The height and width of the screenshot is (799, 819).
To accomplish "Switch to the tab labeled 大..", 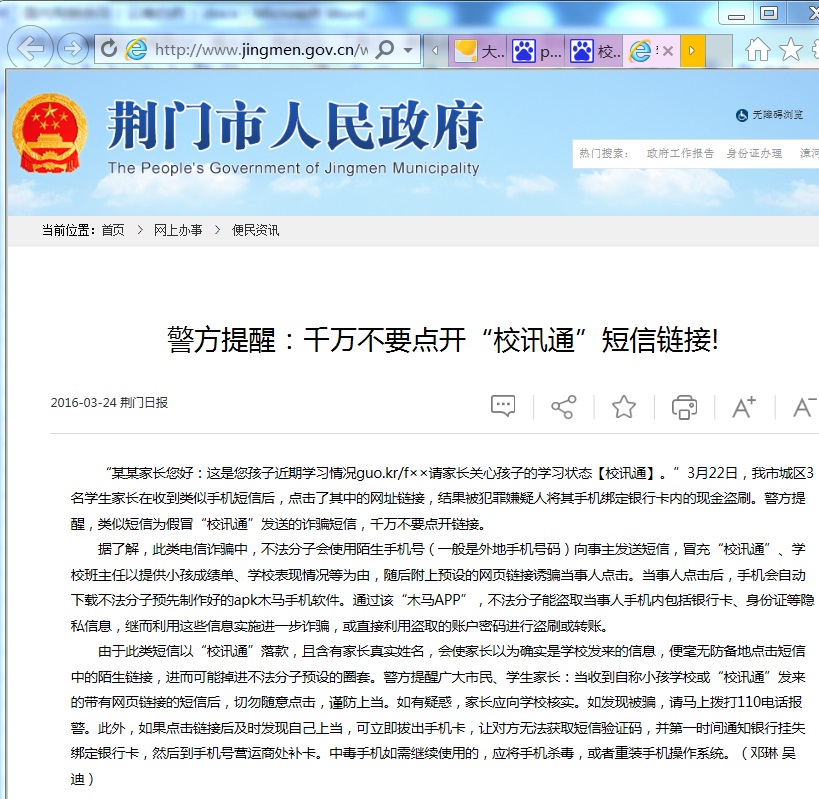I will click(x=480, y=51).
